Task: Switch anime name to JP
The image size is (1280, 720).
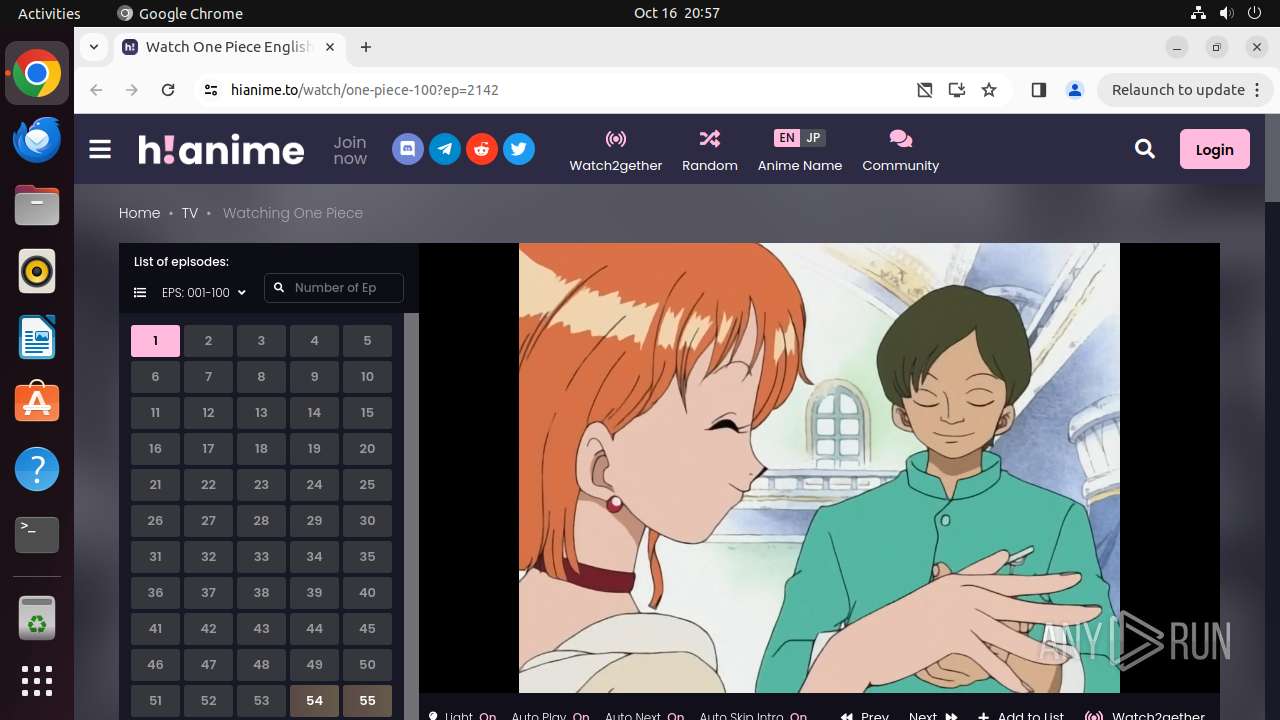Action: click(x=813, y=138)
